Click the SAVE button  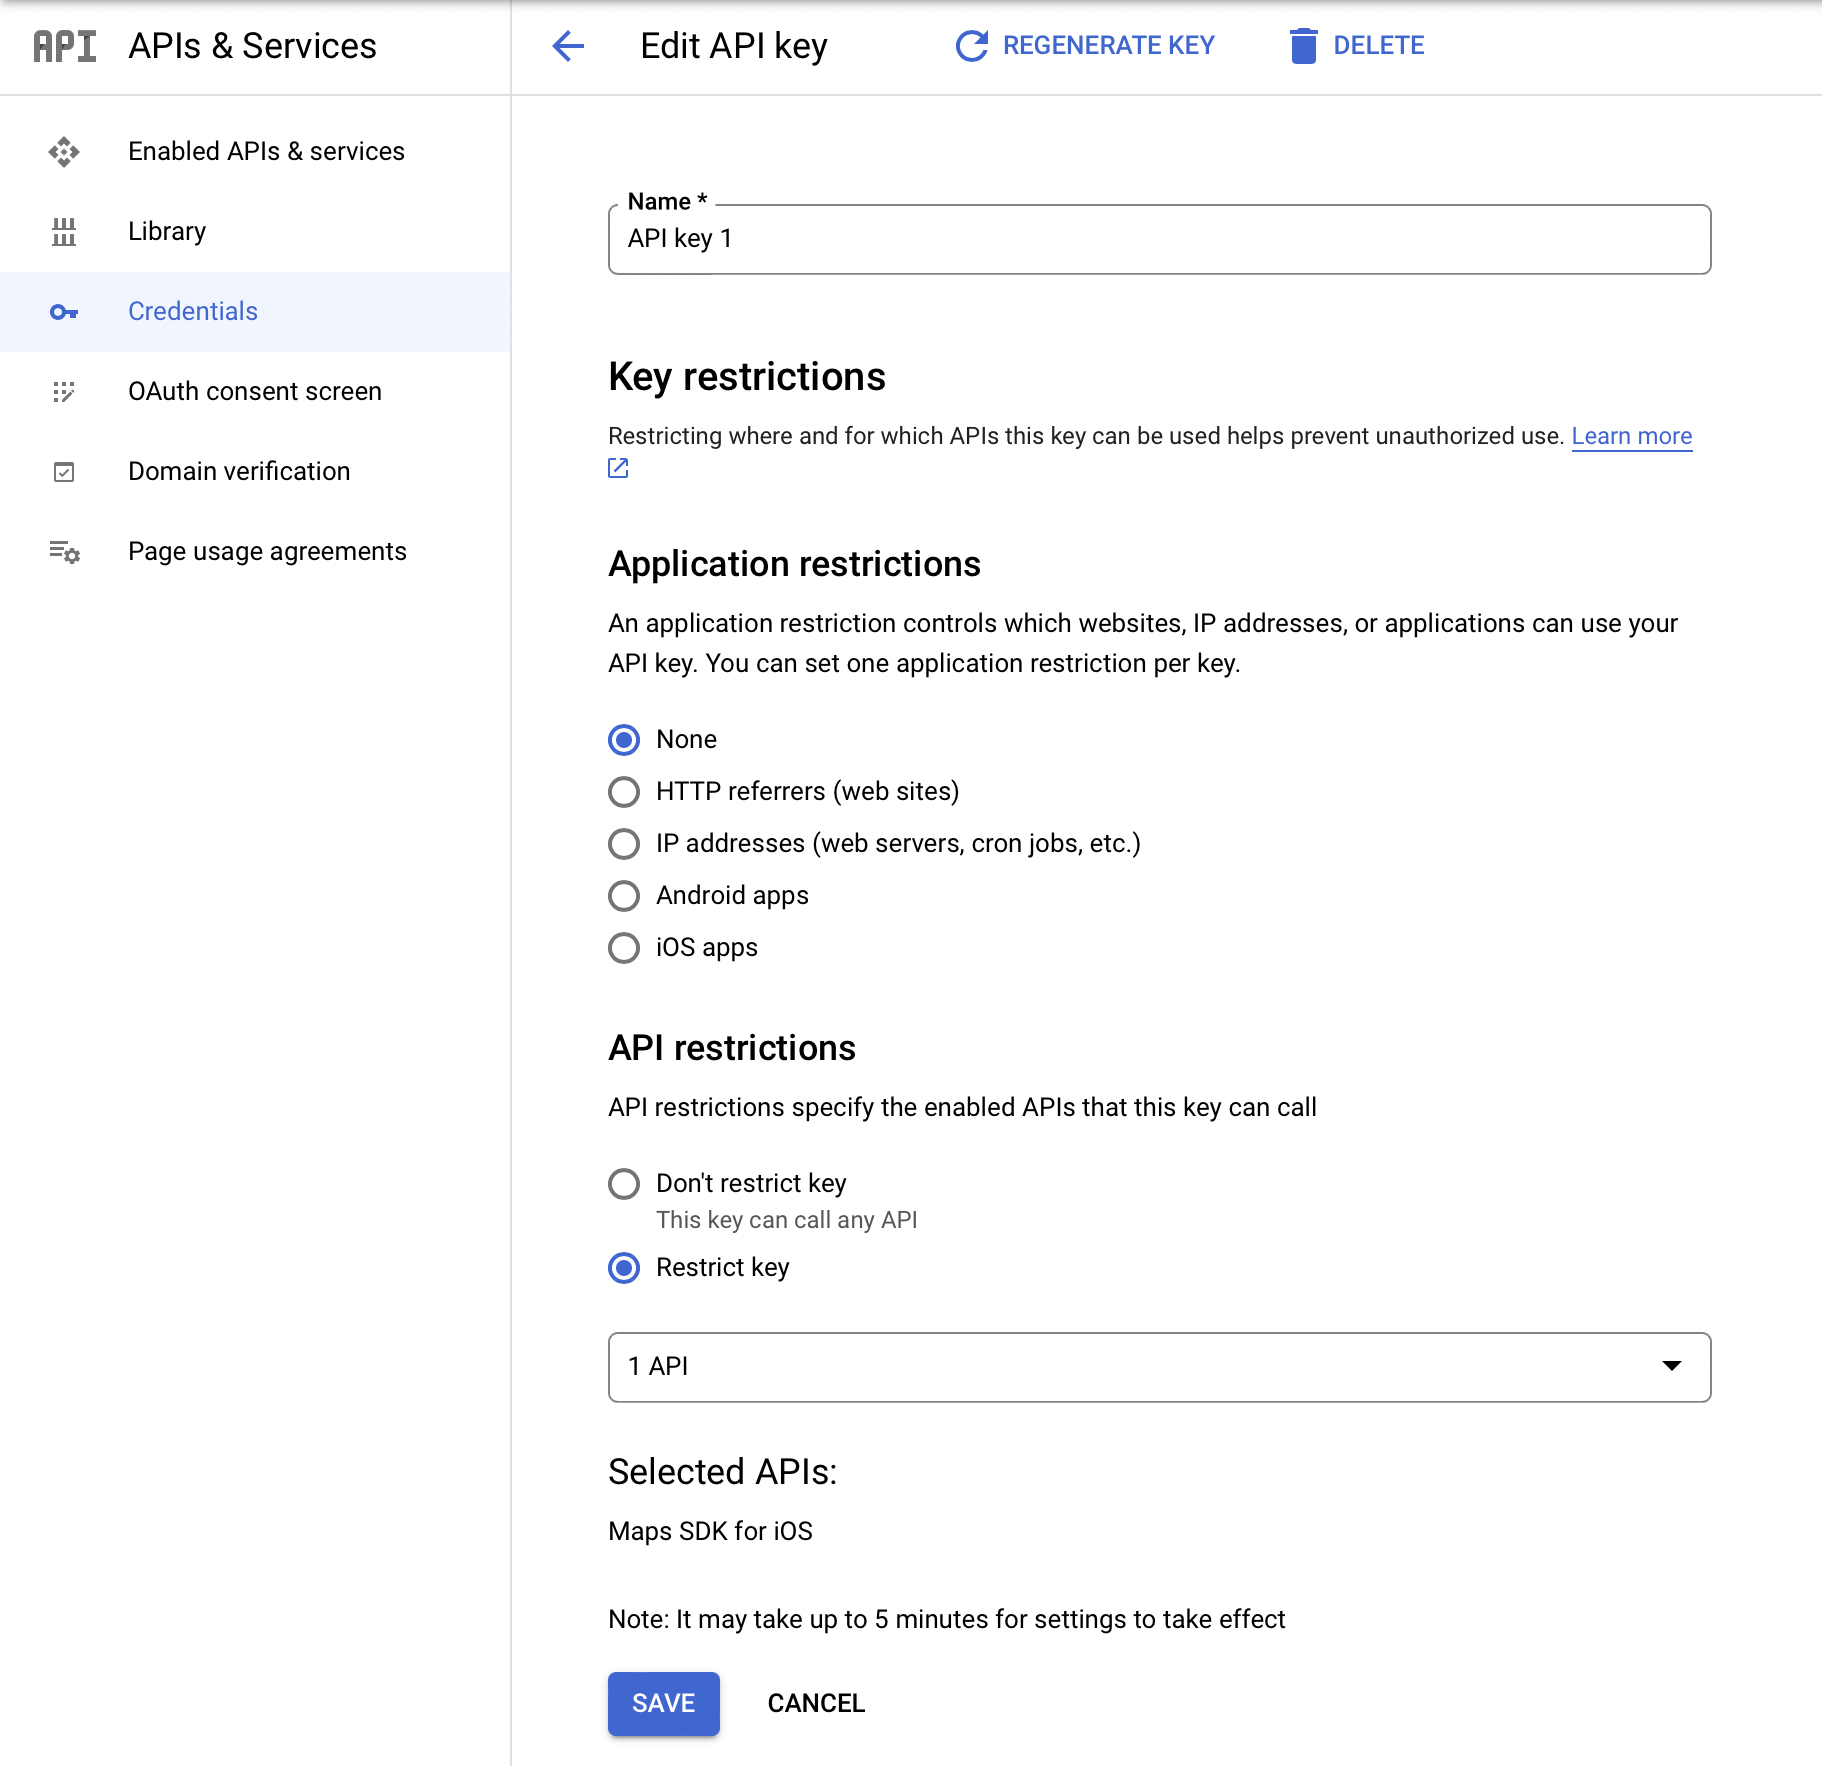(x=664, y=1703)
